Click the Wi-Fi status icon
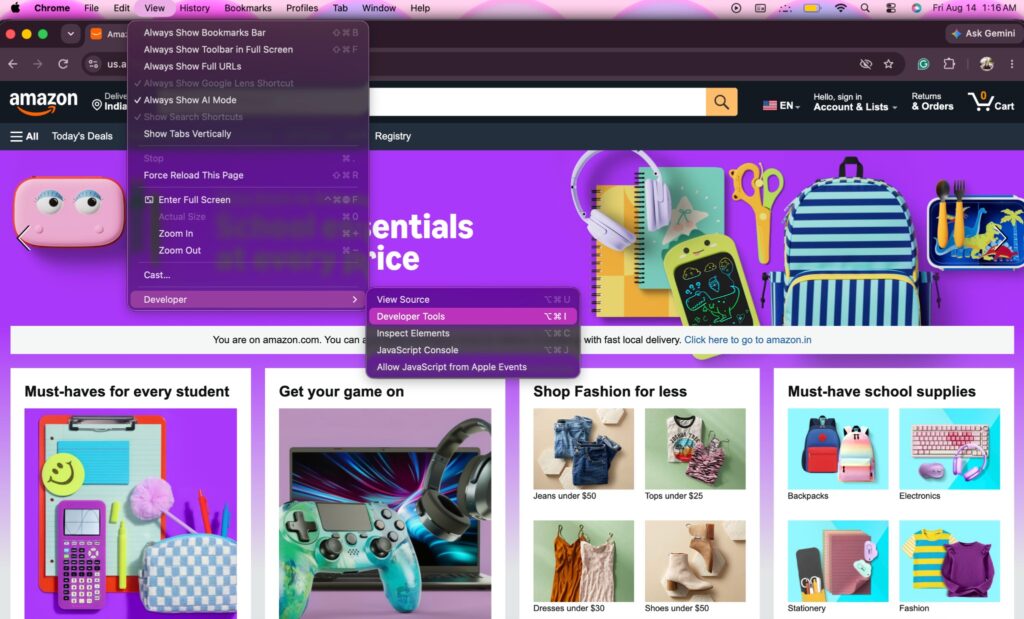Screen dimensions: 1024x619 point(840,8)
